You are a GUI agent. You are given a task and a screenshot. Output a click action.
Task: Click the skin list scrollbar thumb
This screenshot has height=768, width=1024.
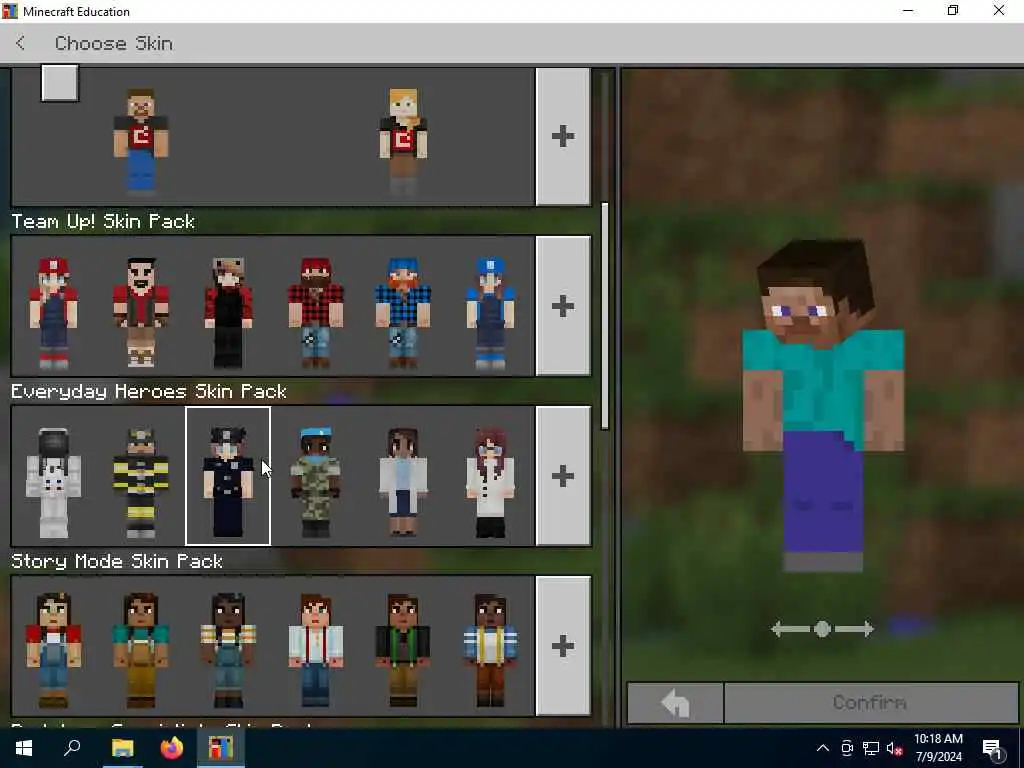(x=605, y=316)
